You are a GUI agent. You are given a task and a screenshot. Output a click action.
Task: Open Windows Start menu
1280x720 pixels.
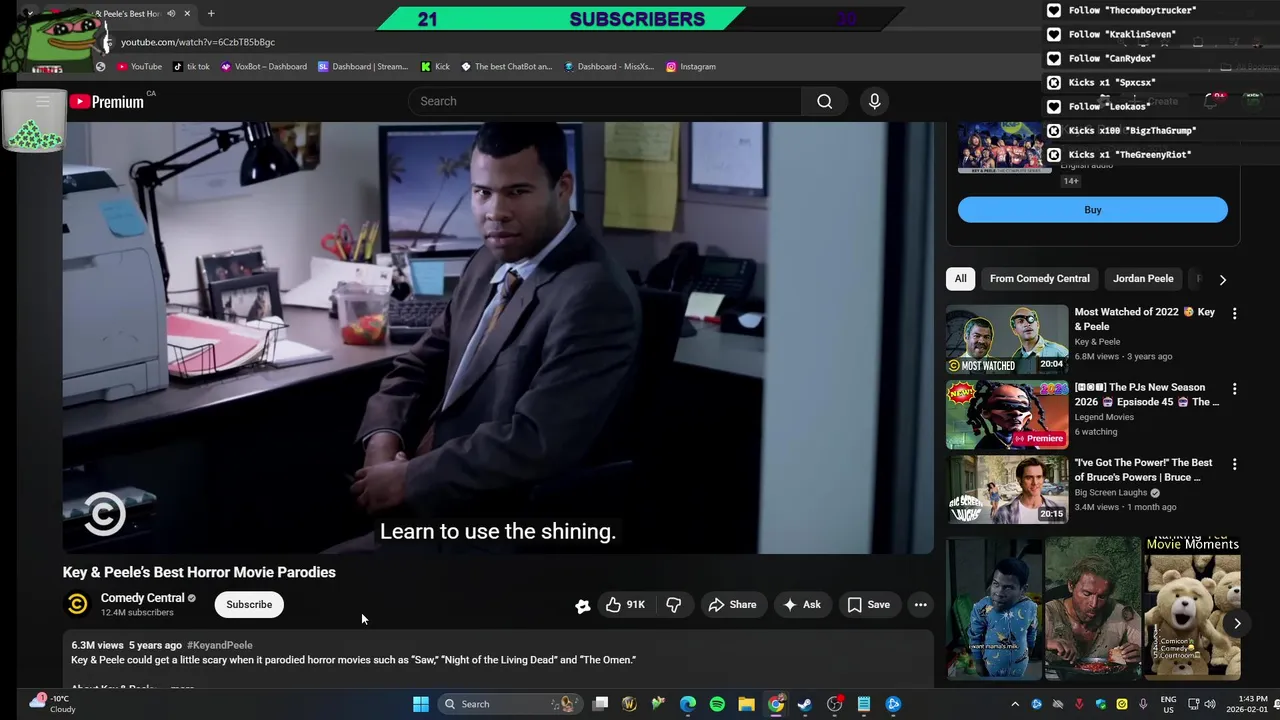[421, 704]
